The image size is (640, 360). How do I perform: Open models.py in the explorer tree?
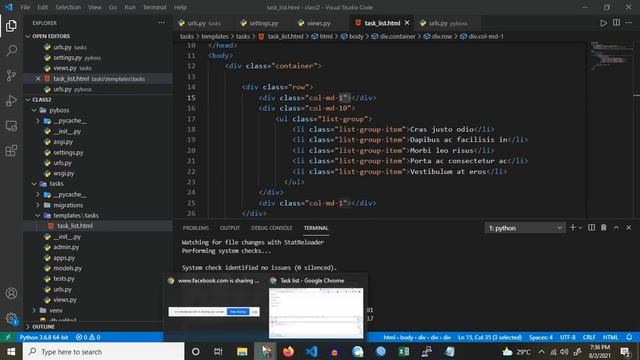[x=67, y=268]
